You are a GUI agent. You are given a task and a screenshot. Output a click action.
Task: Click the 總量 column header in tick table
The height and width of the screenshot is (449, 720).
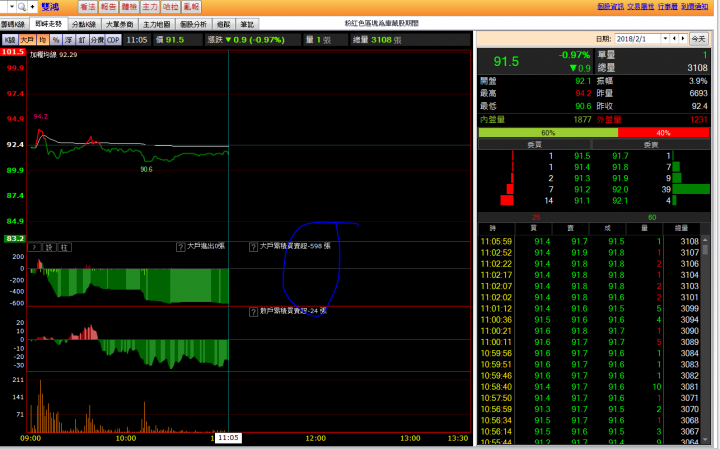click(x=681, y=228)
